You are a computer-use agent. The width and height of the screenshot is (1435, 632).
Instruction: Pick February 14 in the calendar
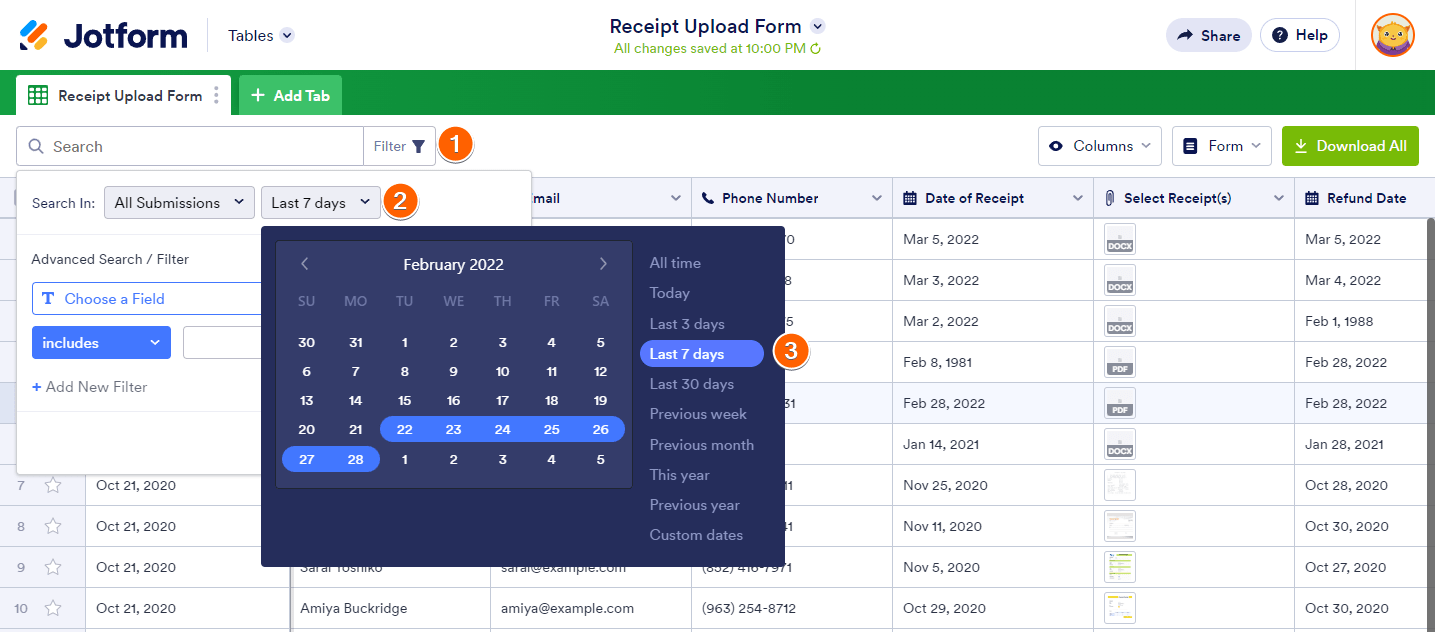(x=355, y=400)
